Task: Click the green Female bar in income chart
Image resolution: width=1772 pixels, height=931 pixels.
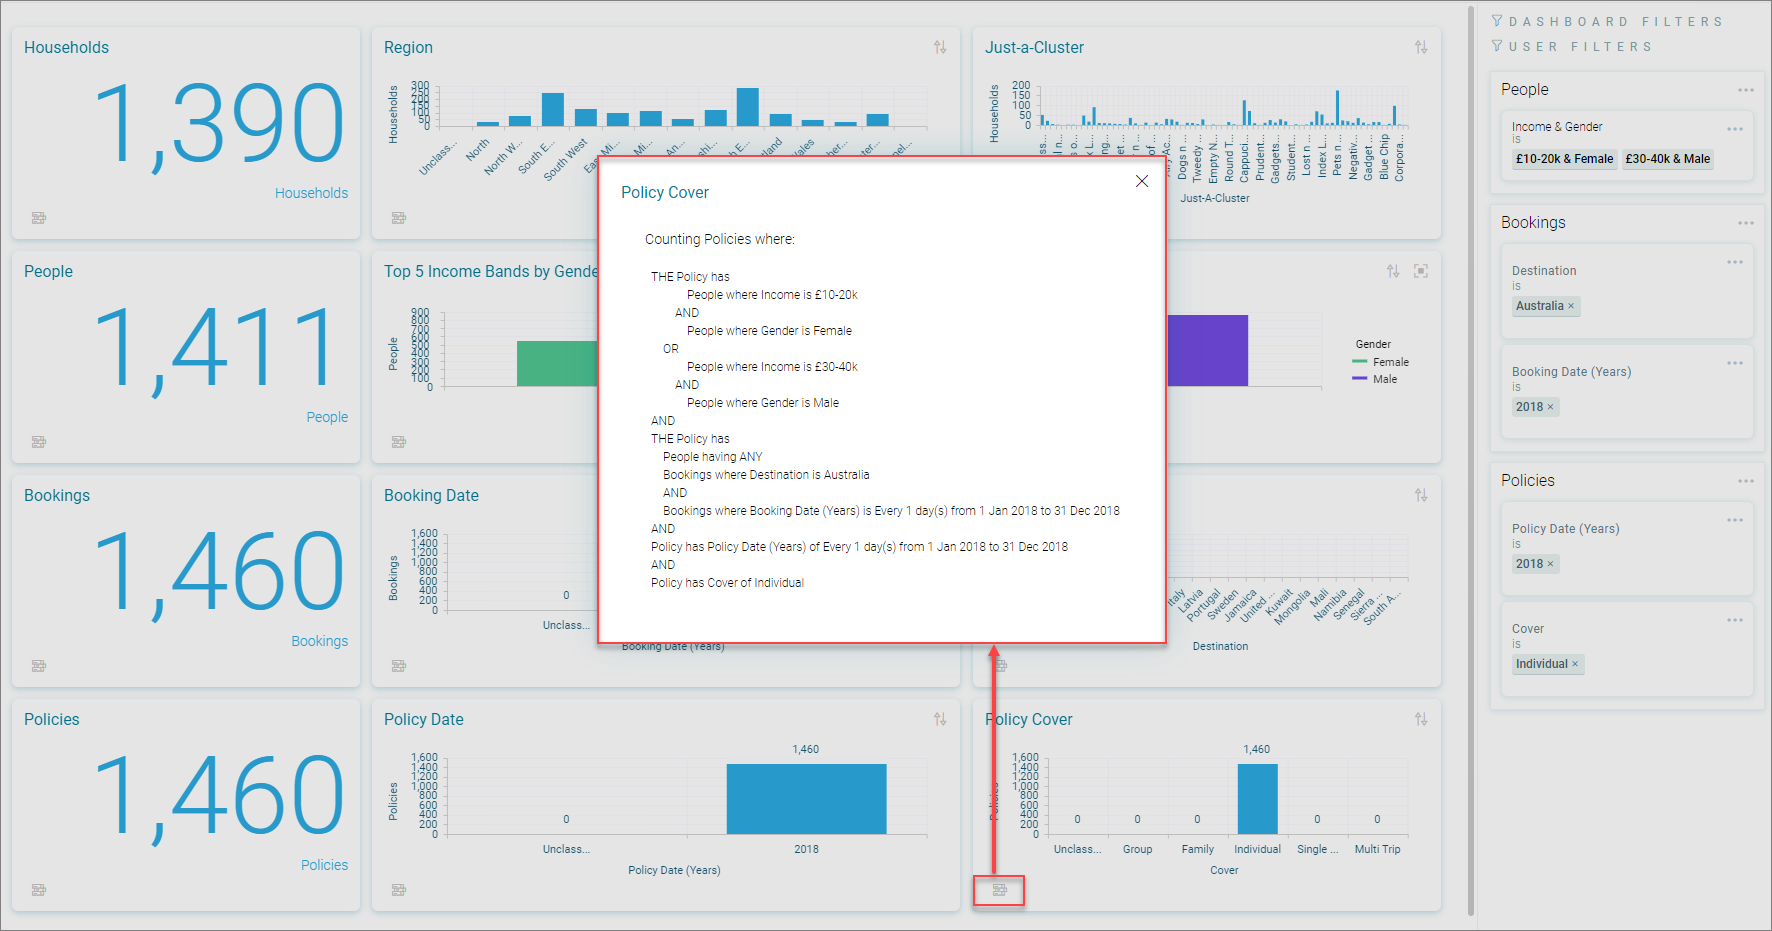Action: click(x=557, y=363)
